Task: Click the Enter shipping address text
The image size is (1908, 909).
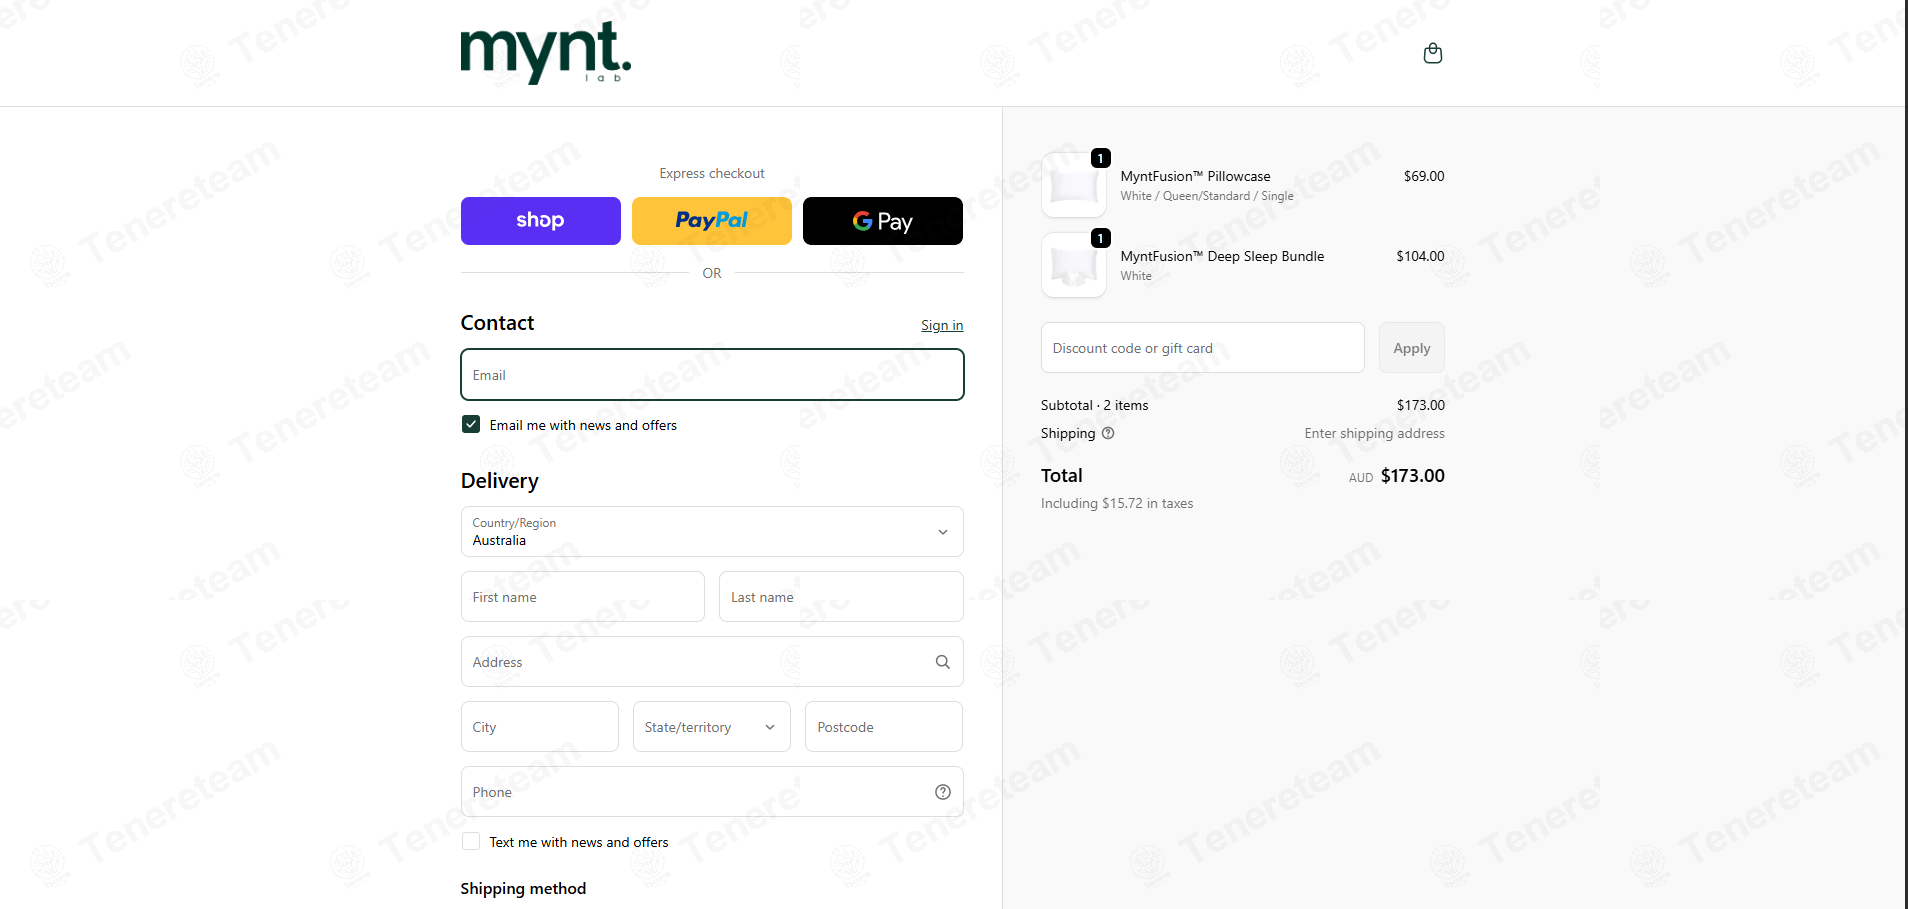Action: 1375,433
